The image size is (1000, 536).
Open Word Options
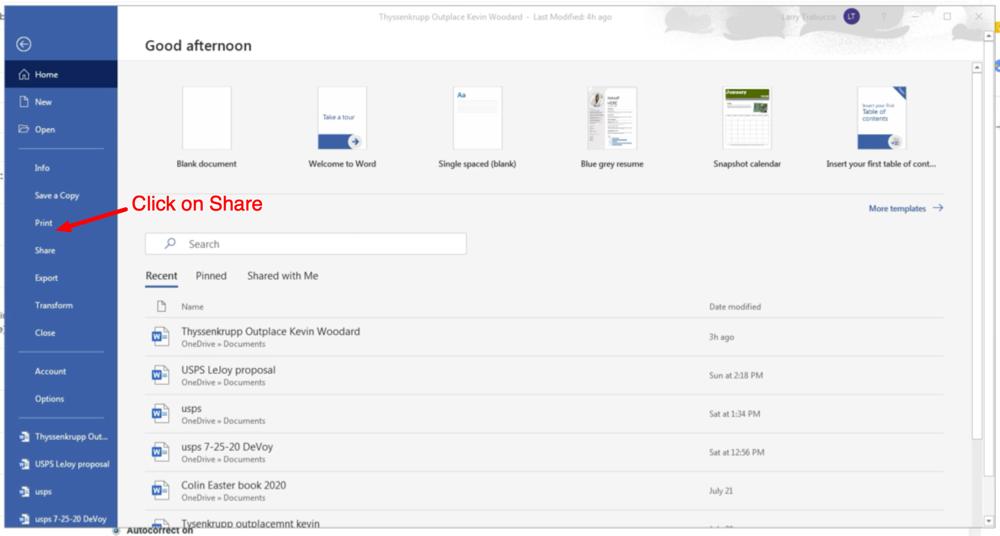tap(49, 399)
